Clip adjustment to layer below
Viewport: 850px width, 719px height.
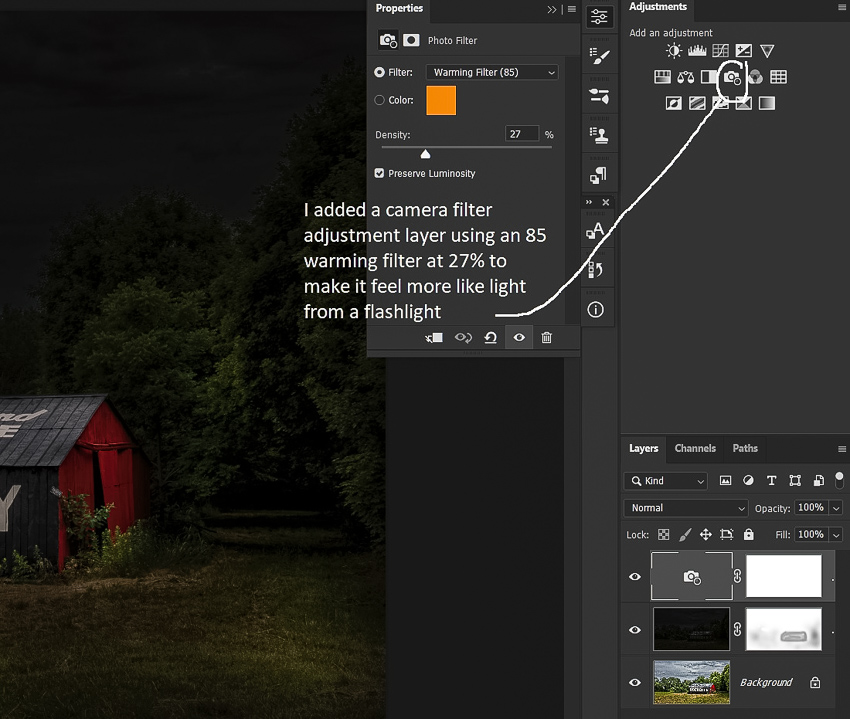[434, 338]
